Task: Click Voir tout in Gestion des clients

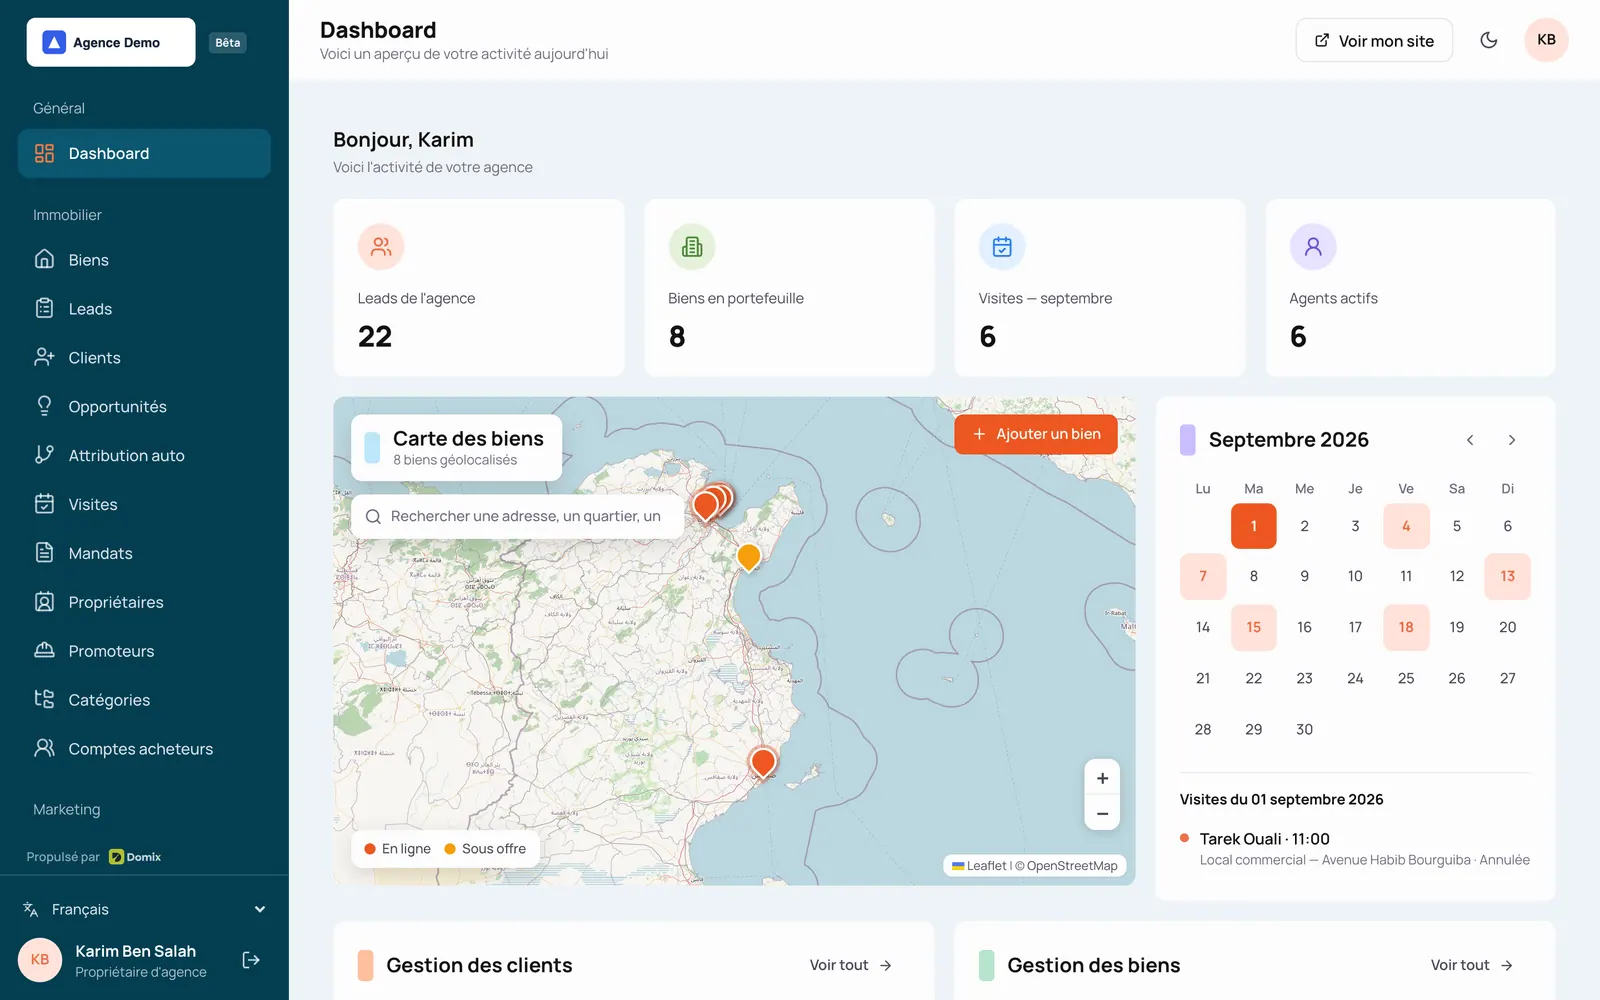Action: 851,965
